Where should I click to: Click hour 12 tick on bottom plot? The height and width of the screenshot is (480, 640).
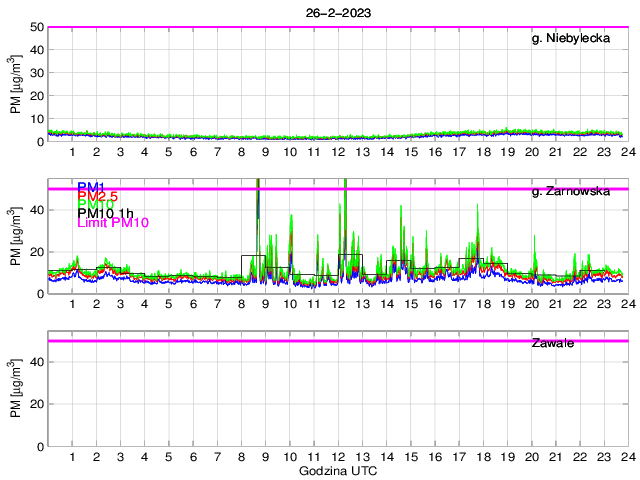tap(338, 457)
